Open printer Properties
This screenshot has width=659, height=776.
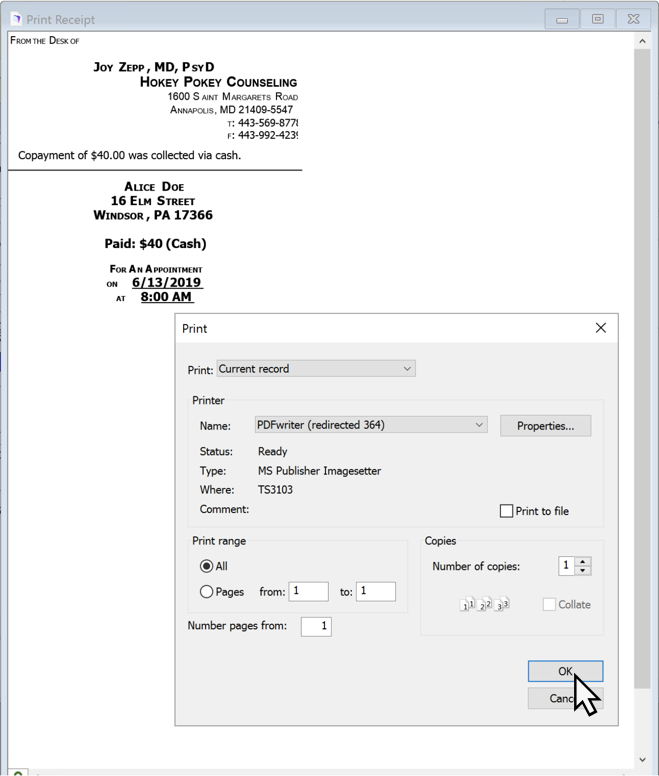(545, 426)
